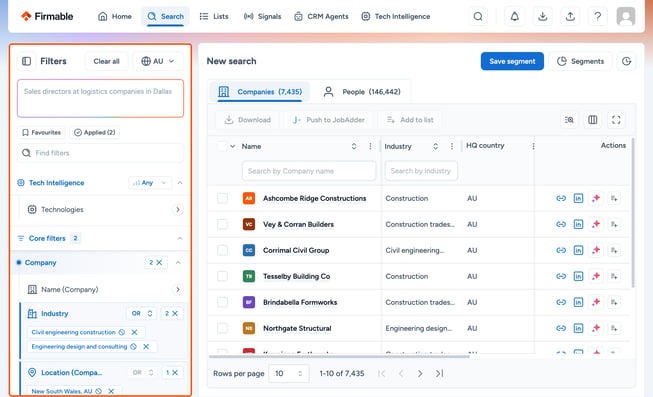Image resolution: width=653 pixels, height=397 pixels.
Task: Click Clear all filters
Action: pos(107,61)
